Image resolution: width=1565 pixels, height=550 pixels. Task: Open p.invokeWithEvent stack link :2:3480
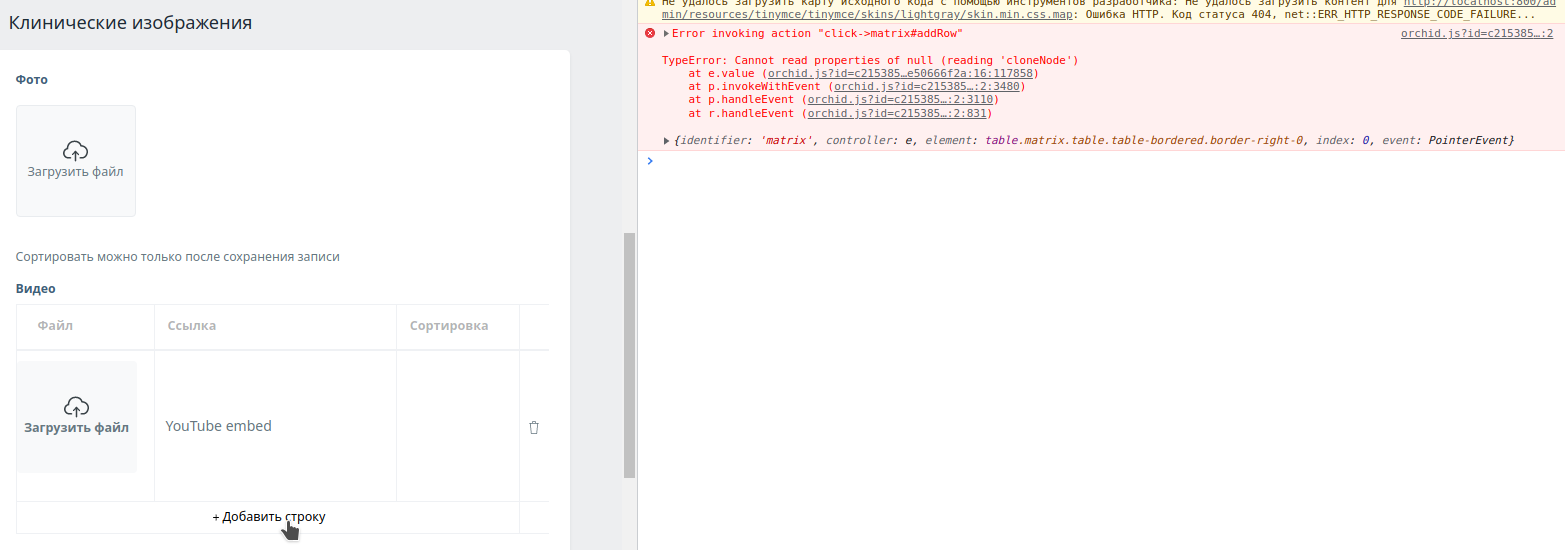(926, 86)
